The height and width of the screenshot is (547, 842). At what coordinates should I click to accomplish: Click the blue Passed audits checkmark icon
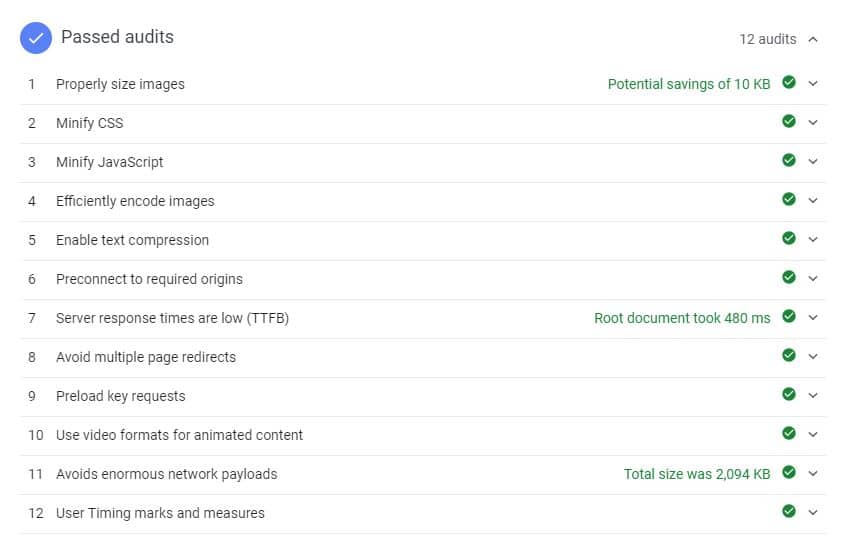point(36,38)
